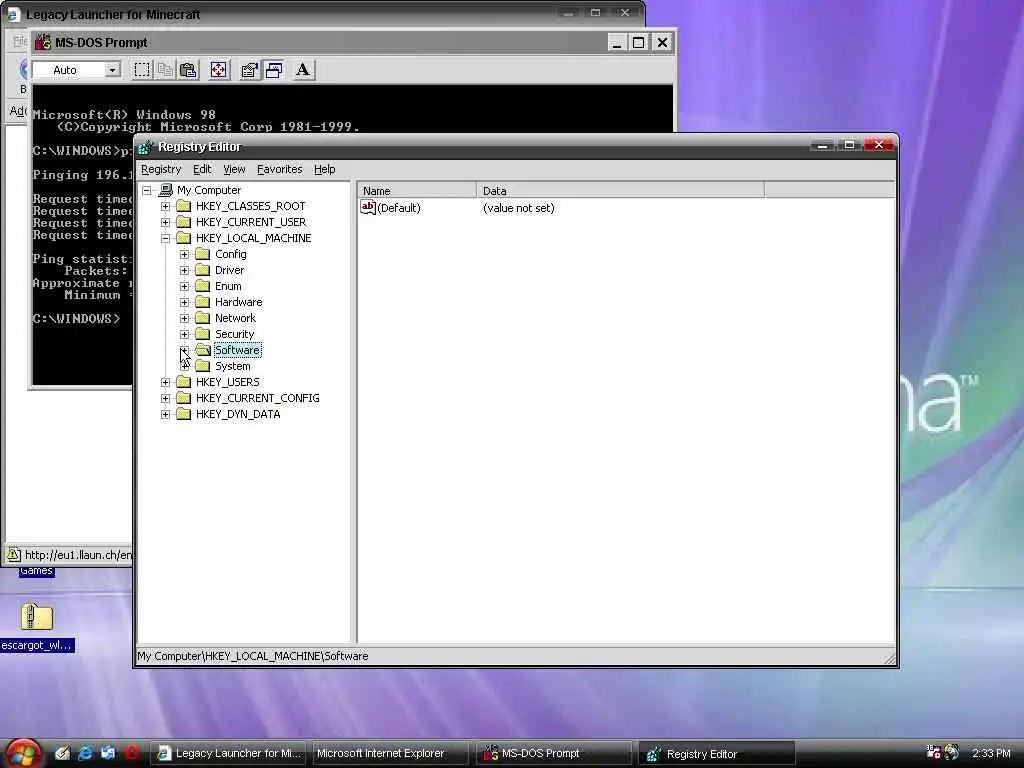Open the View menu in Registry Editor
Screen dimensions: 1024x768
[x=234, y=169]
